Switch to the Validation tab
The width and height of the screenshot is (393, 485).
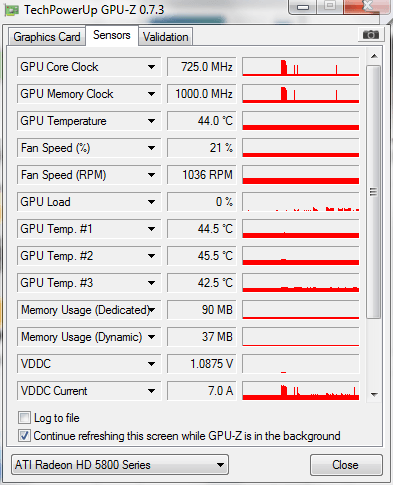click(166, 37)
